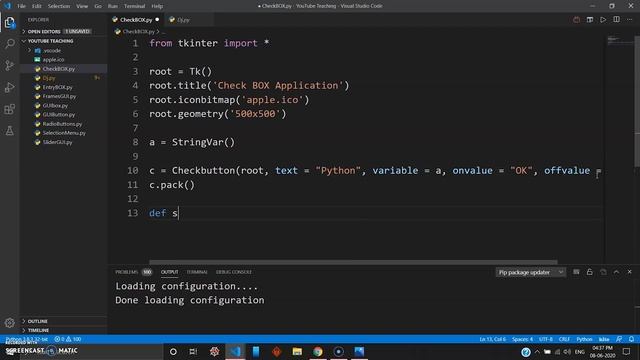The image size is (640, 360).
Task: Open the Photos app icon on taskbar
Action: tap(359, 351)
